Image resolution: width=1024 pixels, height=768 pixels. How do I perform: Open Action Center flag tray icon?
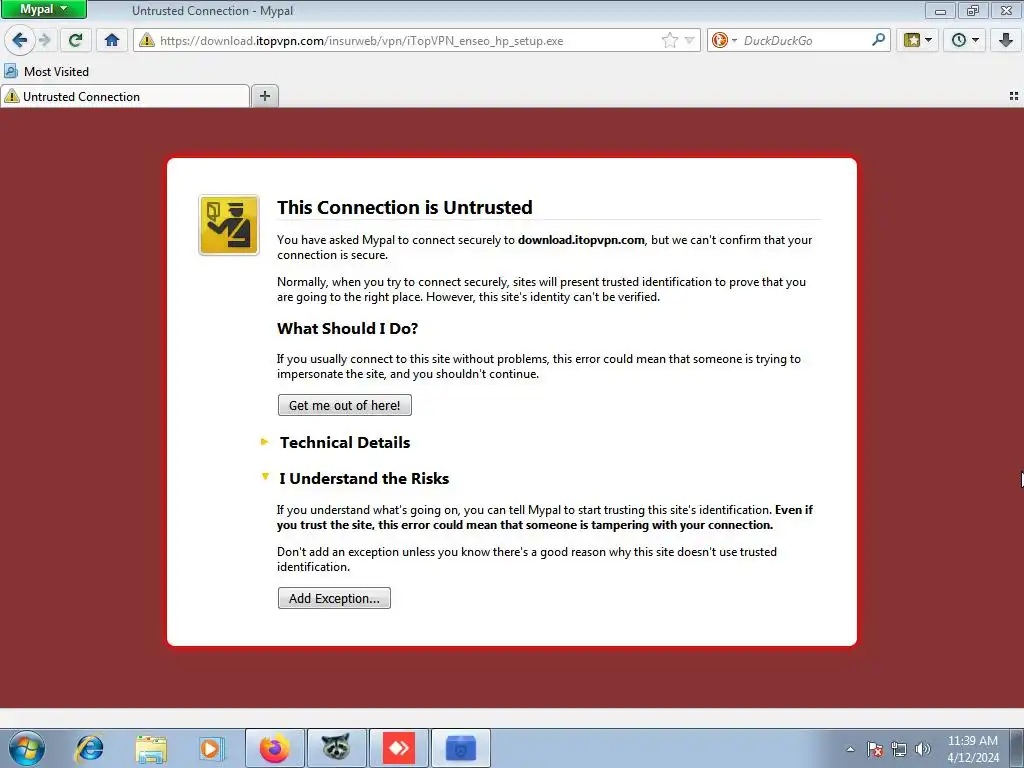coord(875,749)
